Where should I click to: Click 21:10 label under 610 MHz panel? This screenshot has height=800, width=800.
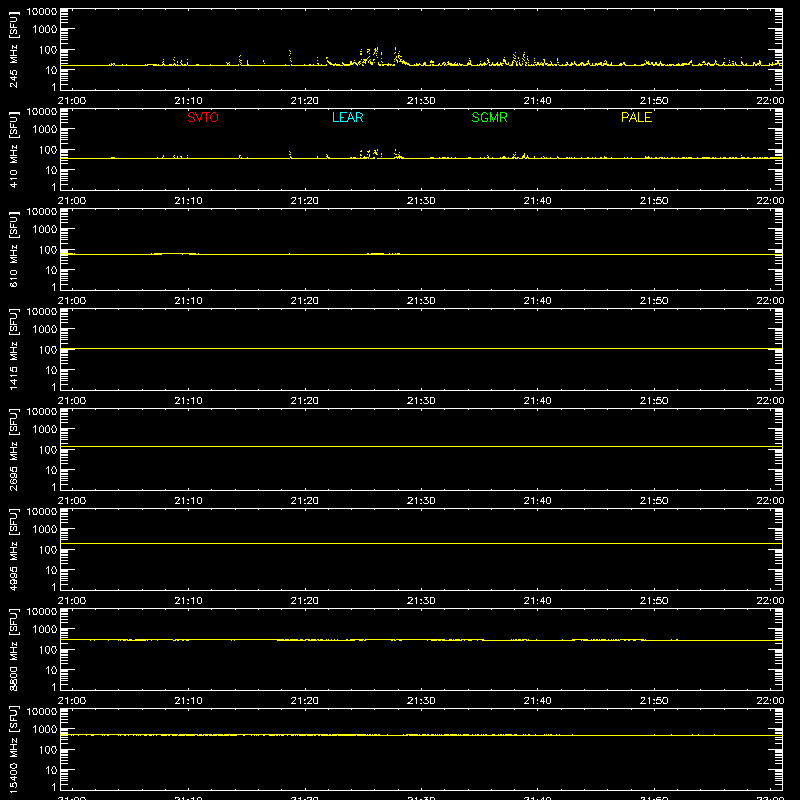pyautogui.click(x=188, y=301)
